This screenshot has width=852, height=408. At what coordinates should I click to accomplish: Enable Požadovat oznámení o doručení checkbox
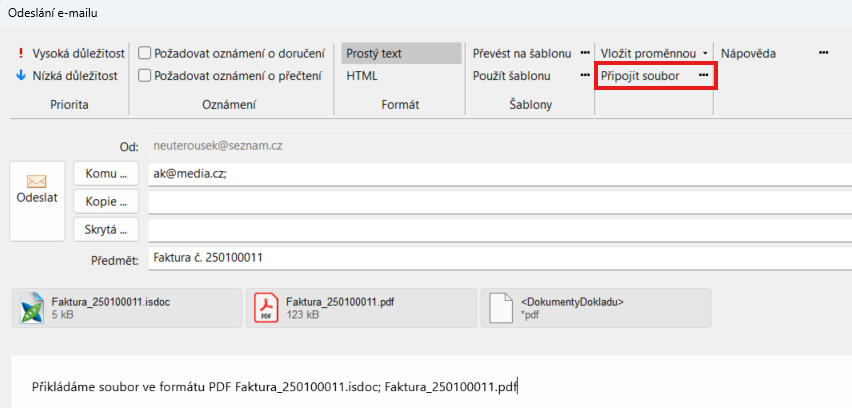pos(145,53)
